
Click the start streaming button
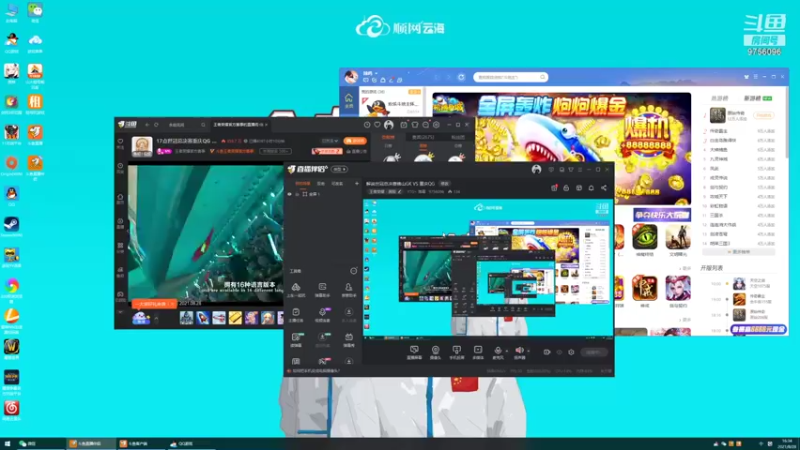(x=593, y=352)
